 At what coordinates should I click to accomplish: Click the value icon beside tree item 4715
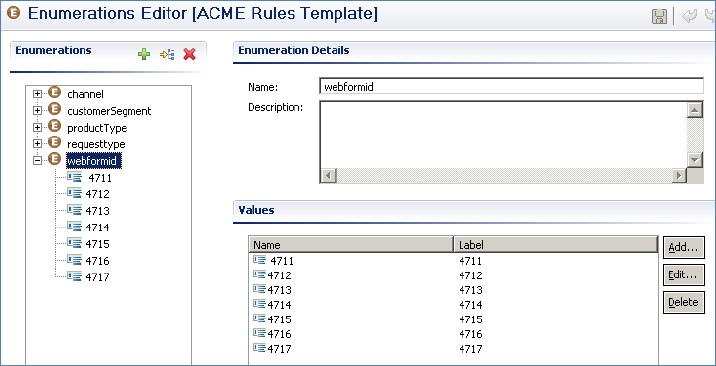click(x=74, y=243)
